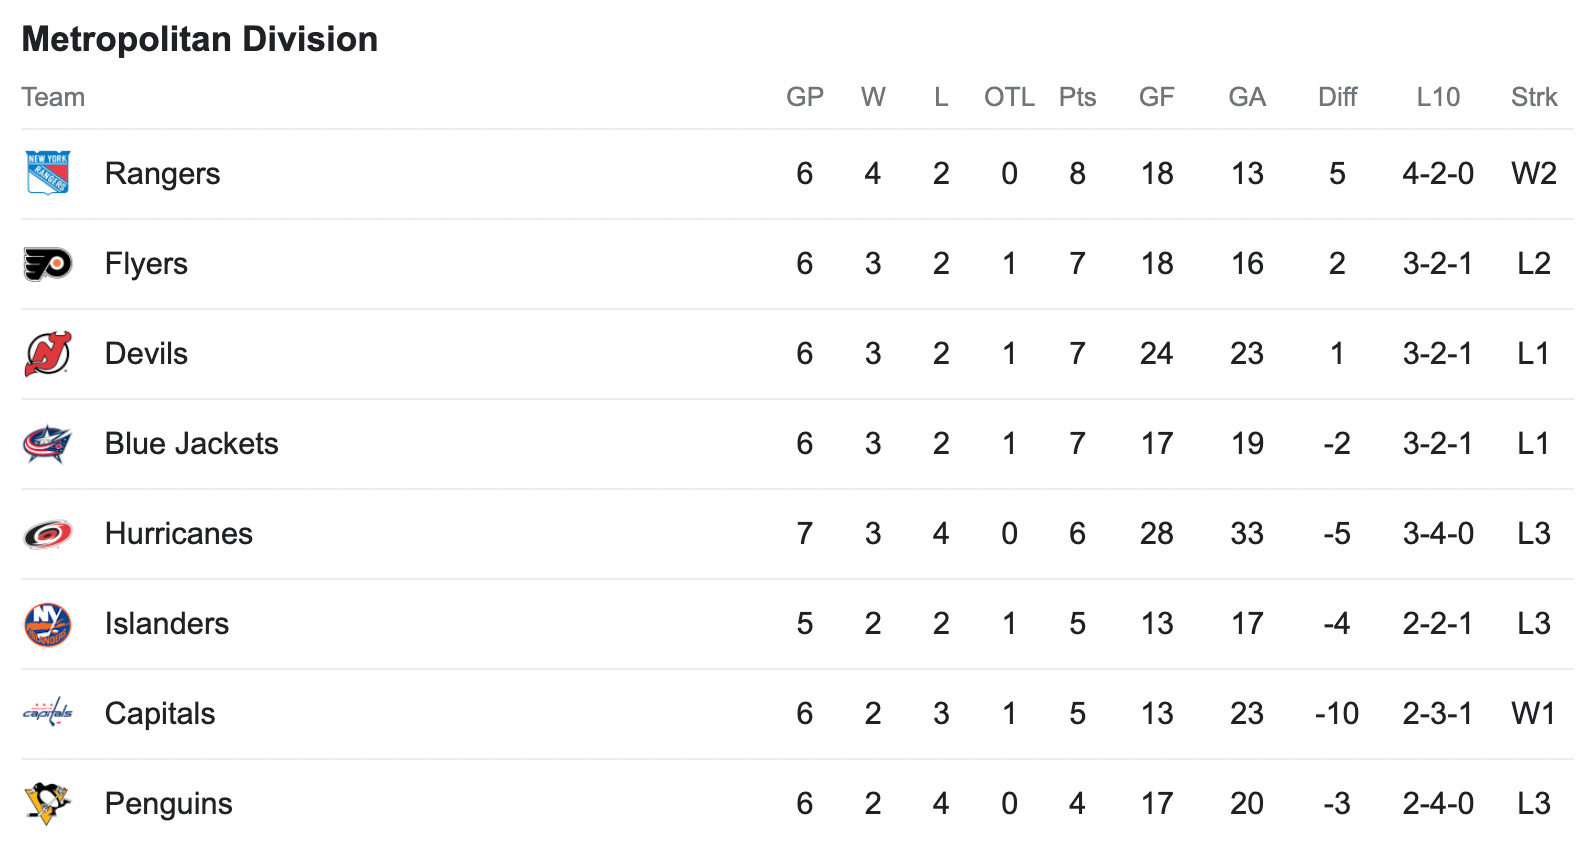
Task: Click the New Jersey Devils logo
Action: pos(47,354)
